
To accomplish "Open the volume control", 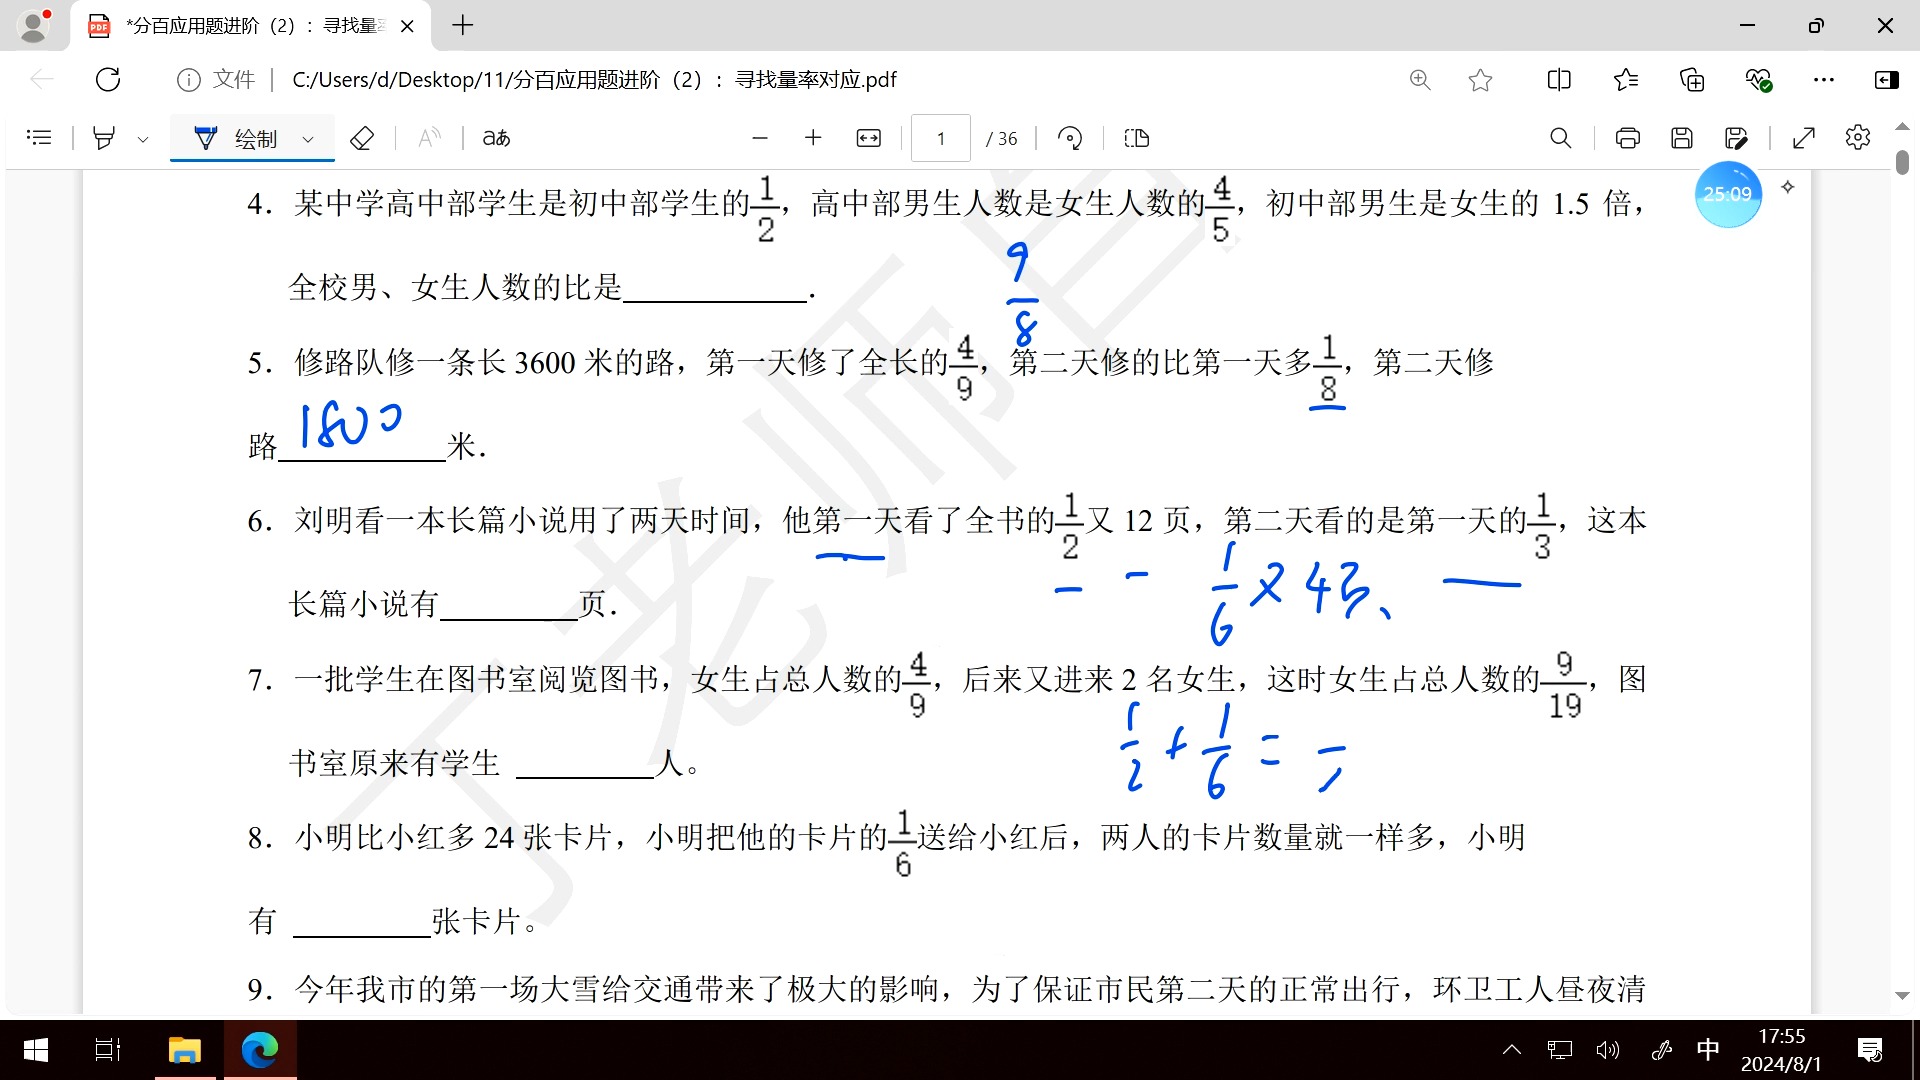I will coord(1608,1050).
